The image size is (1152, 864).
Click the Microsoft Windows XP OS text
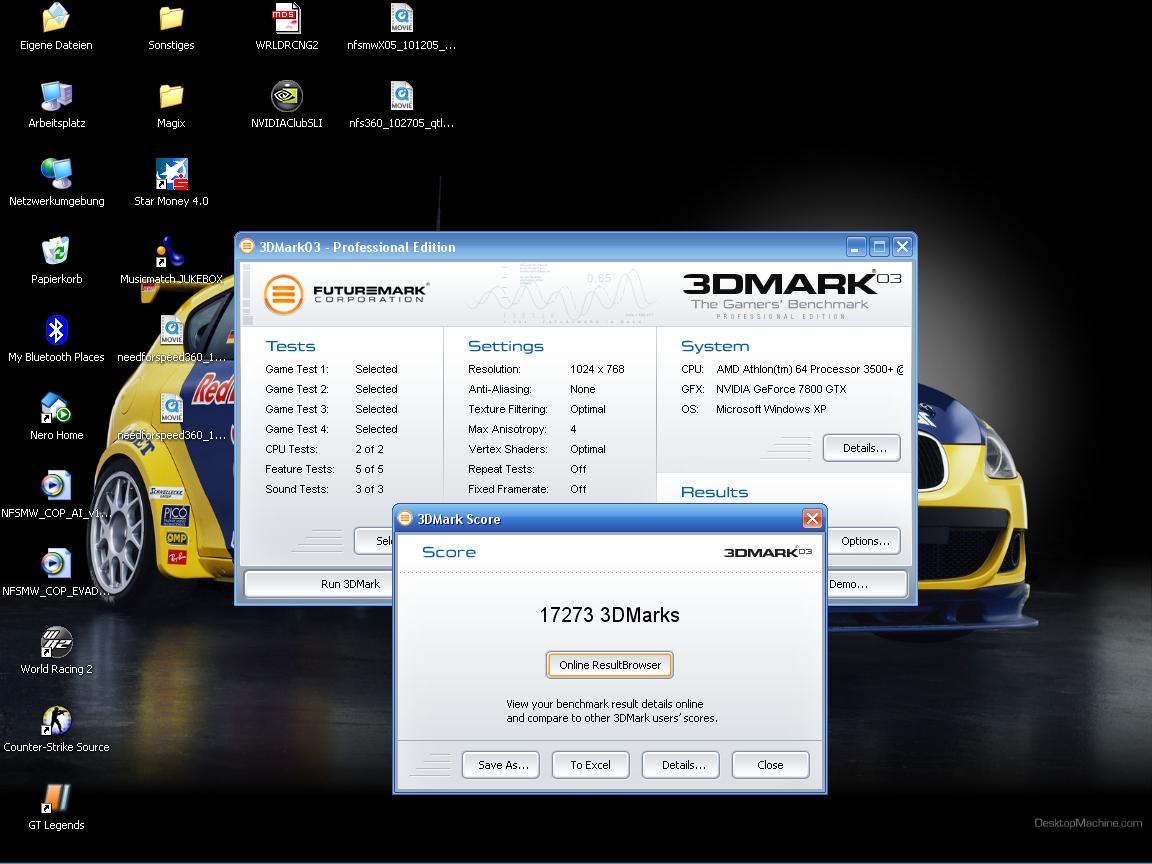tap(771, 408)
